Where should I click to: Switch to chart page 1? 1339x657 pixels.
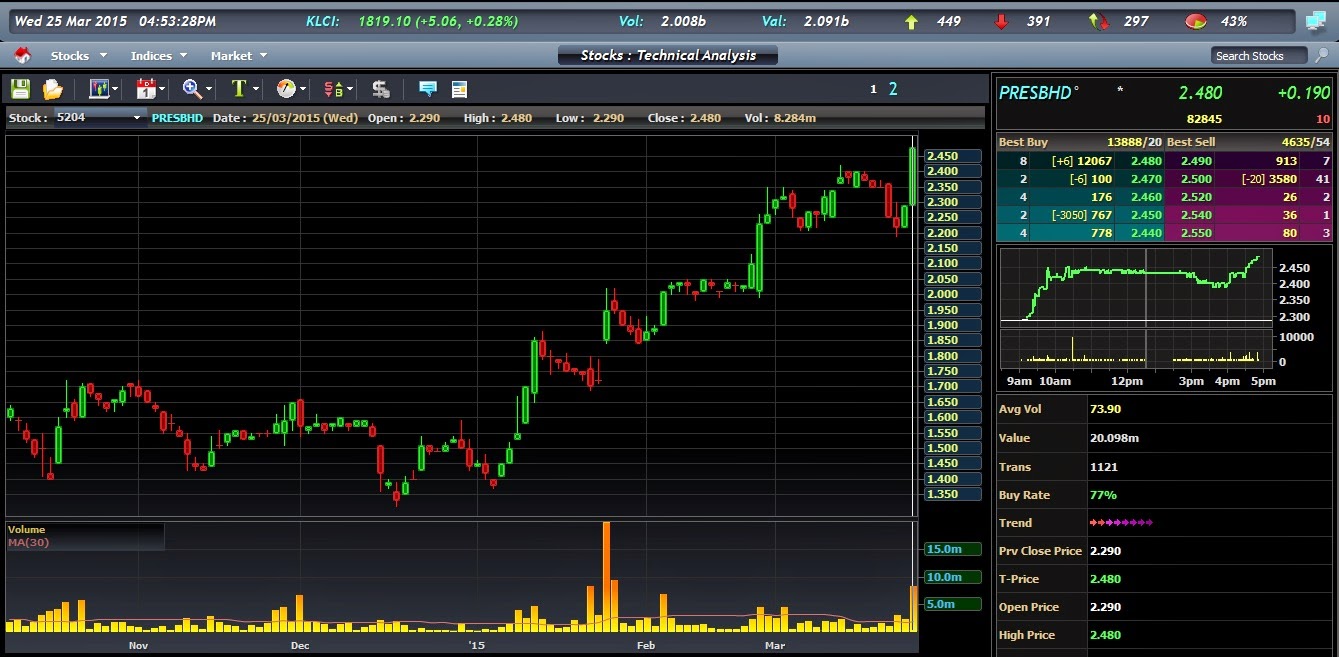[873, 90]
